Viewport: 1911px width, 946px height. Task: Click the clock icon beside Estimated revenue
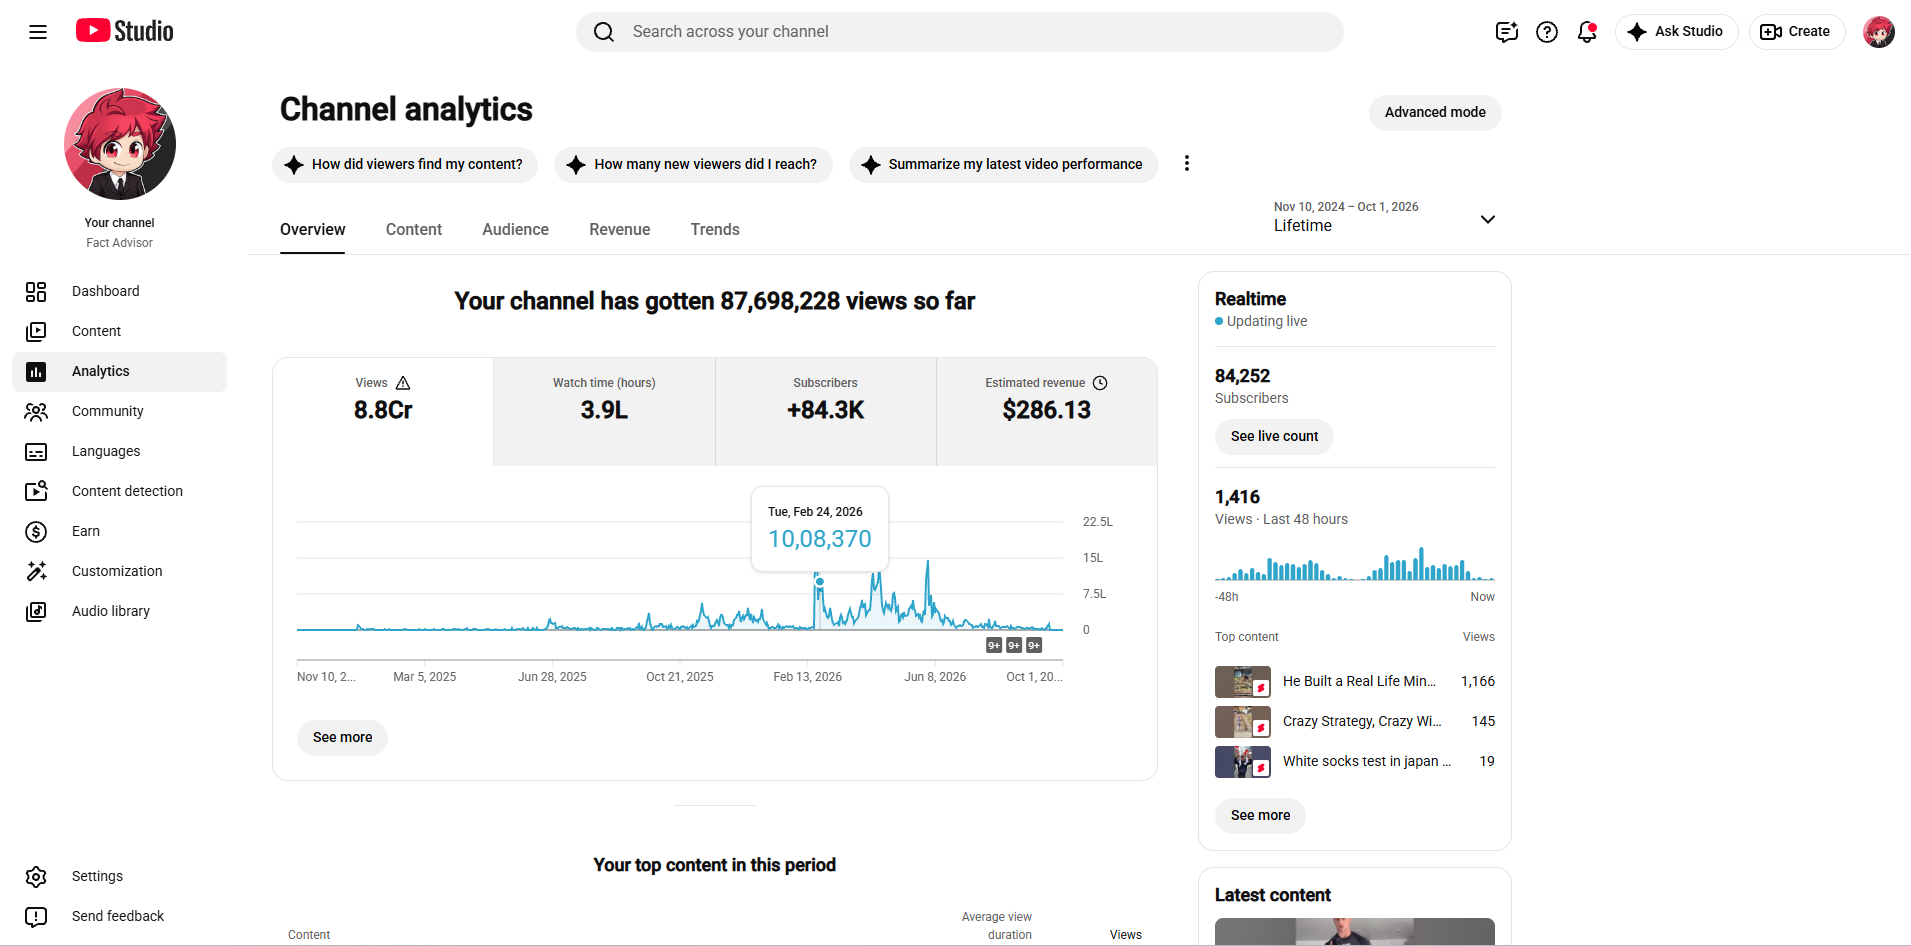click(x=1100, y=383)
